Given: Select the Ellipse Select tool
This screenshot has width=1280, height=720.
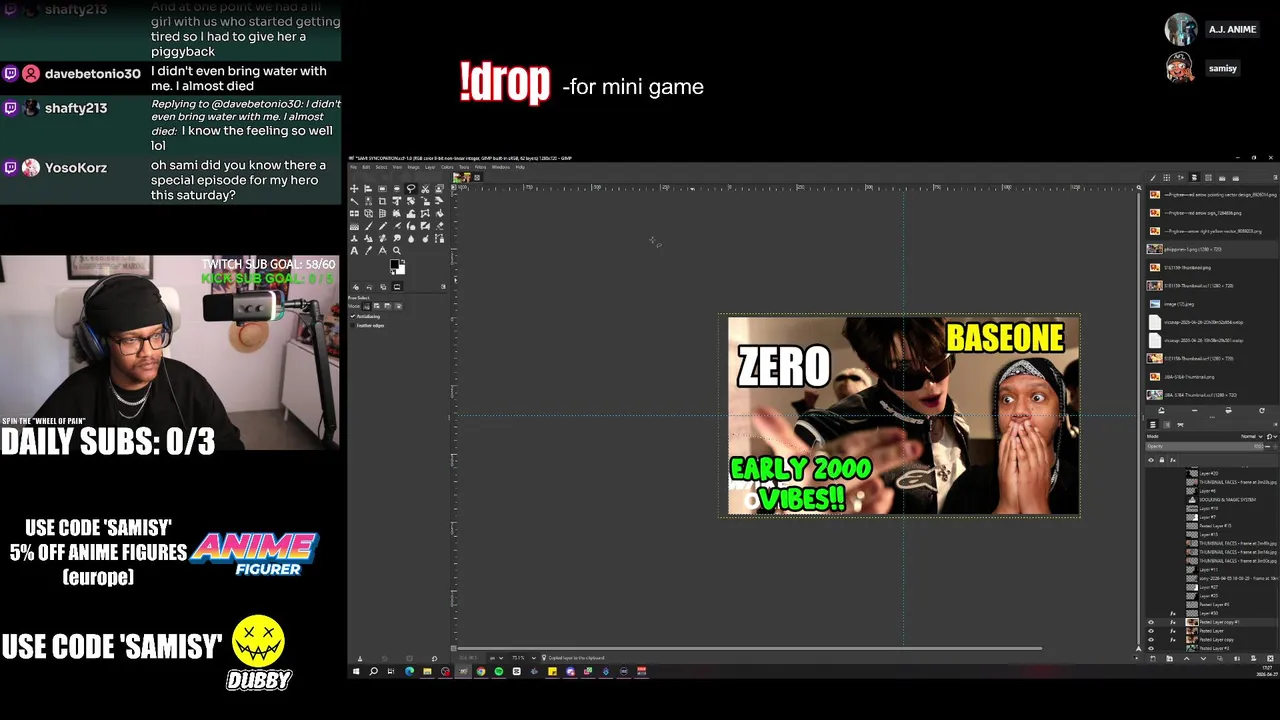Looking at the screenshot, I should 396,189.
